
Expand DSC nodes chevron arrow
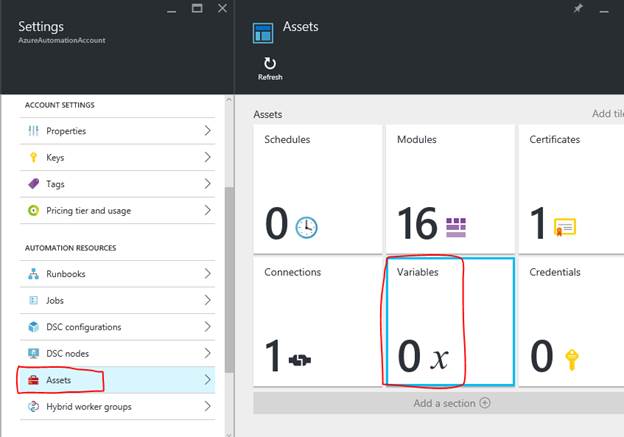(x=207, y=353)
